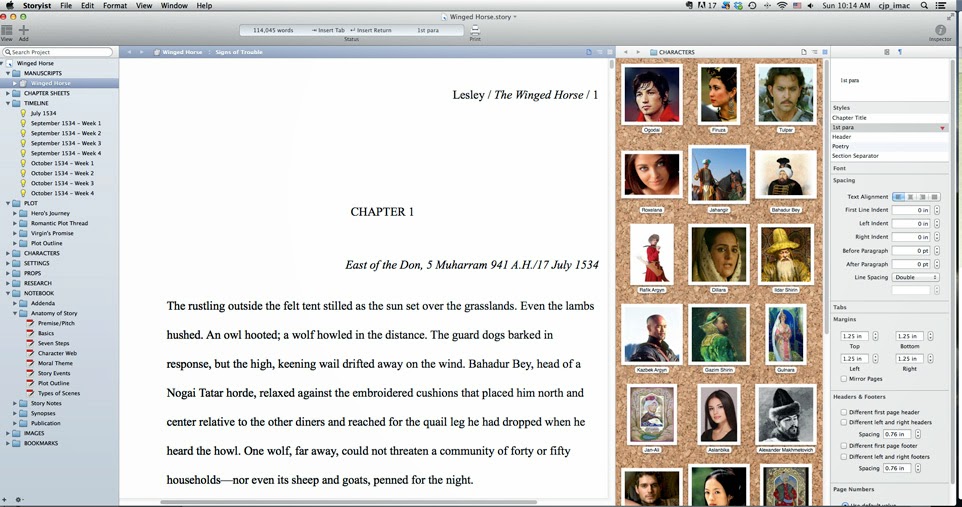The height and width of the screenshot is (507, 962).
Task: Click the volume icon in menu bar
Action: (810, 6)
